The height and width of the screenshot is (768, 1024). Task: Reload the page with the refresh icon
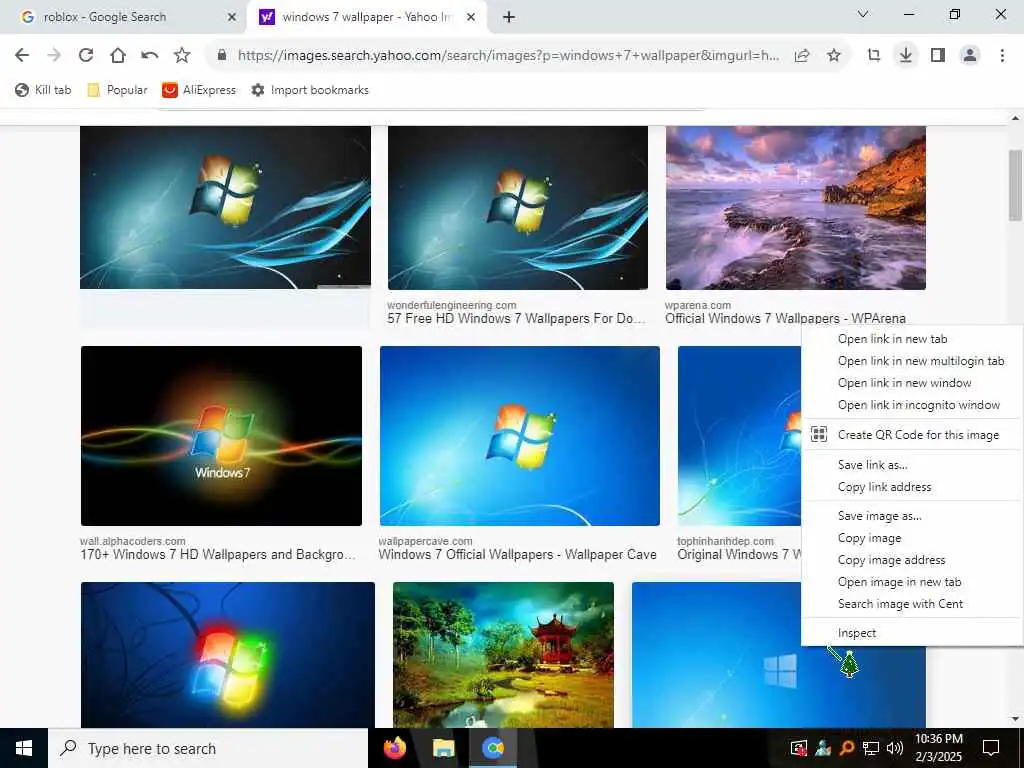click(86, 56)
